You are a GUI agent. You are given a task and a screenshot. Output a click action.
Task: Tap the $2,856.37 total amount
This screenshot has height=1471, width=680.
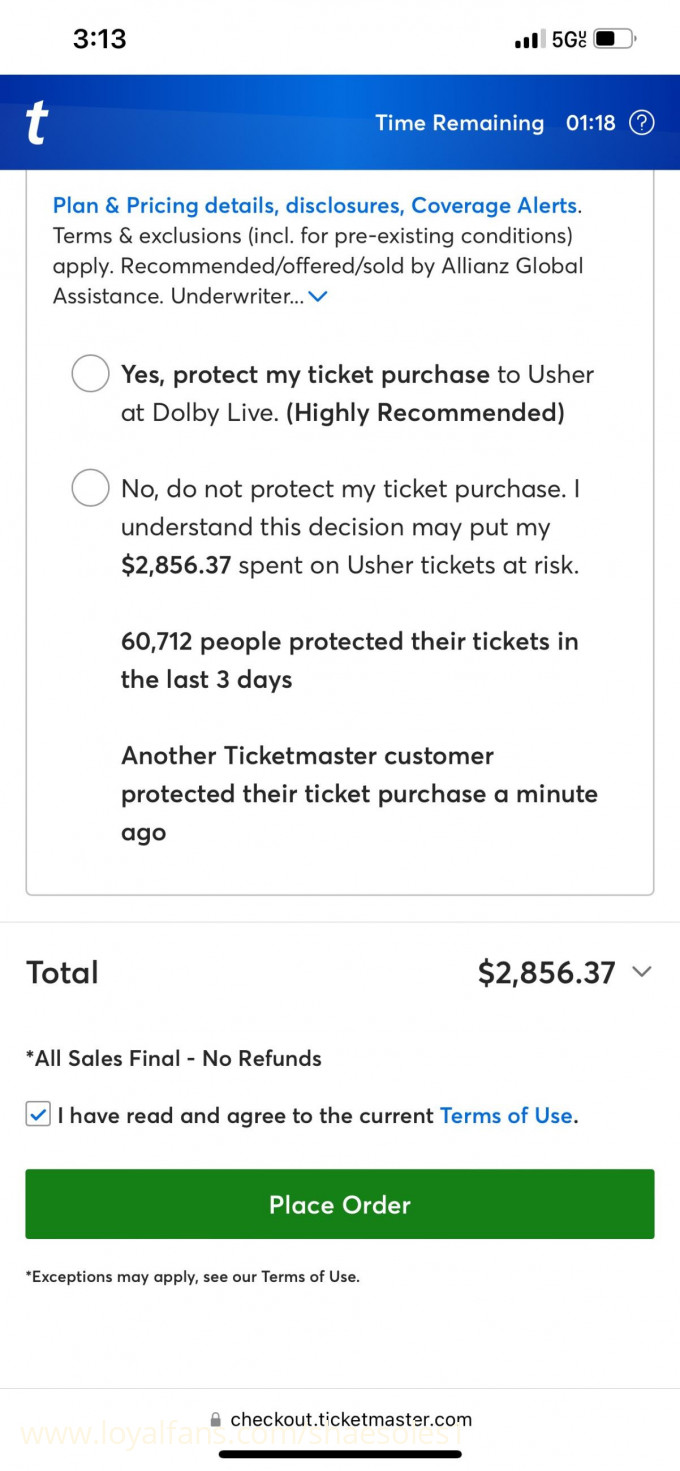pos(546,973)
